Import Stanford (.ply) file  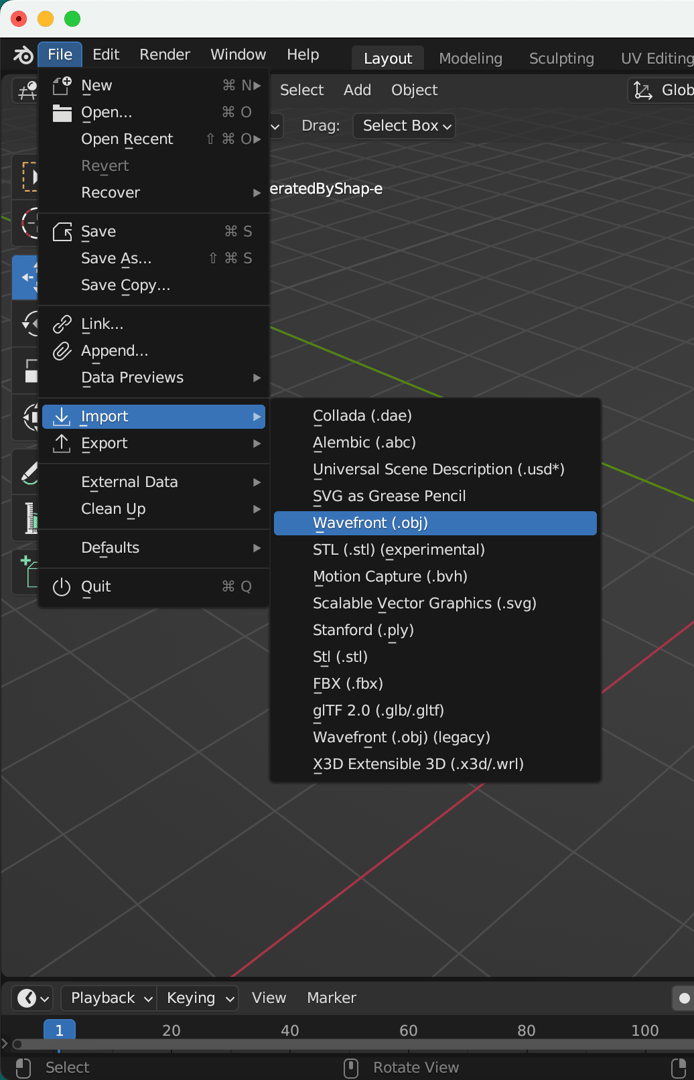pyautogui.click(x=435, y=630)
